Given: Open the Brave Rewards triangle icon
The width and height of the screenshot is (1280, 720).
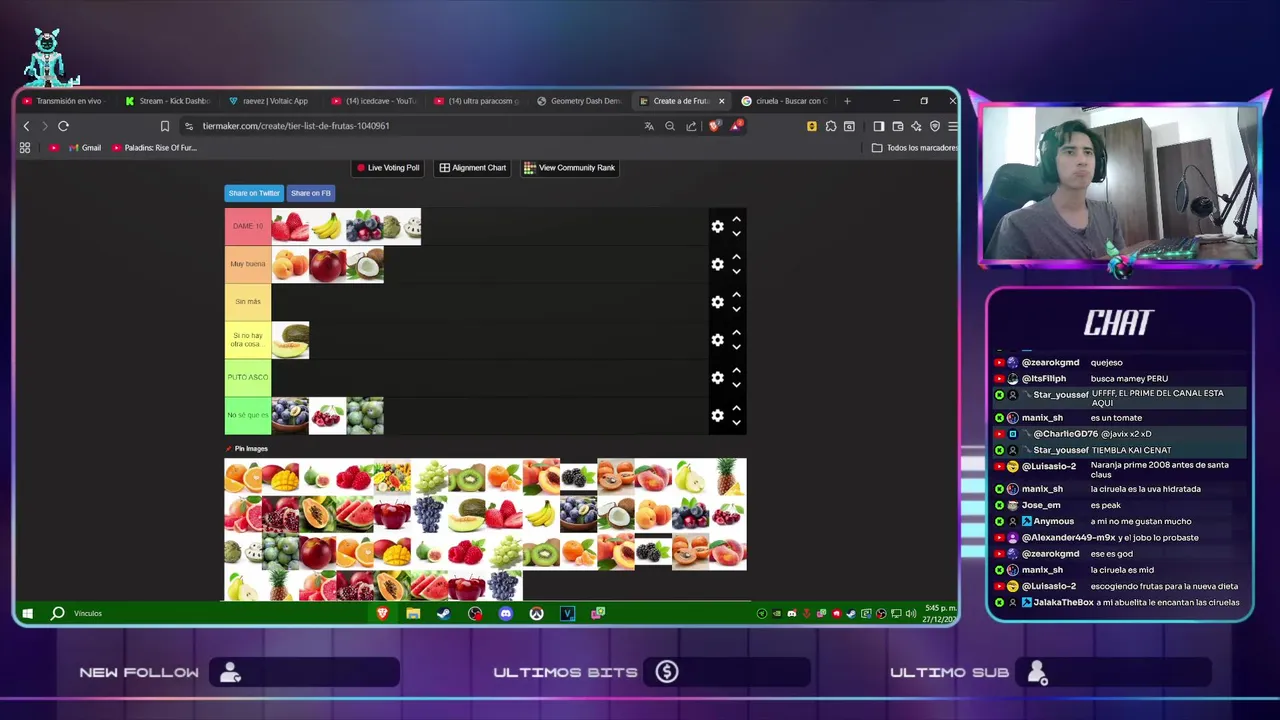Looking at the screenshot, I should (736, 126).
